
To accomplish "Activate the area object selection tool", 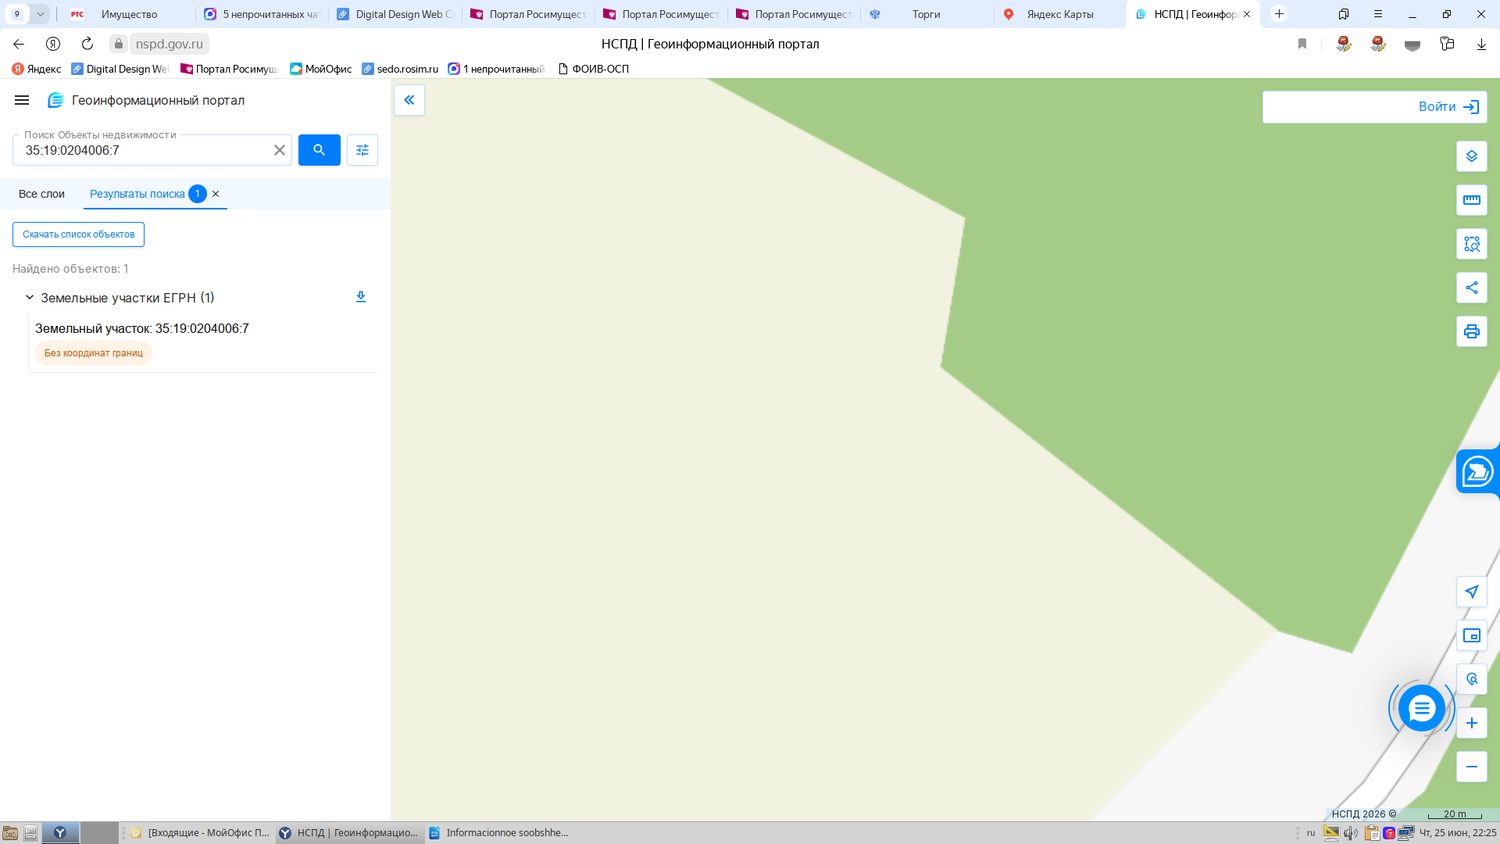I will click(x=1472, y=244).
